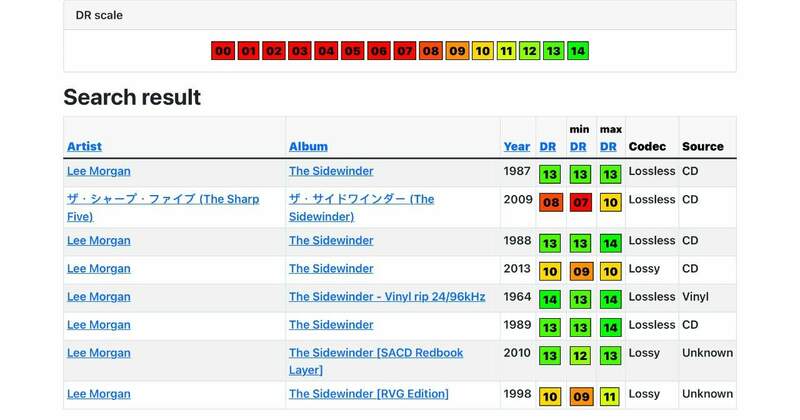Viewport: 800px width, 420px height.
Task: Sort results by Year column header
Action: tap(517, 146)
